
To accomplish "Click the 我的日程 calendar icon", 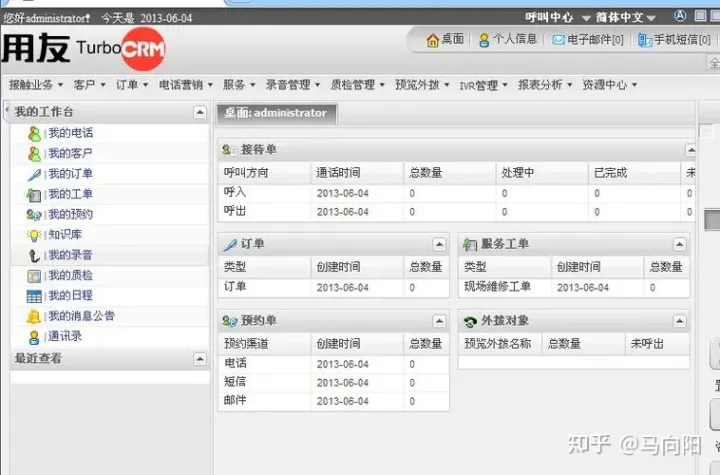I will coord(34,296).
